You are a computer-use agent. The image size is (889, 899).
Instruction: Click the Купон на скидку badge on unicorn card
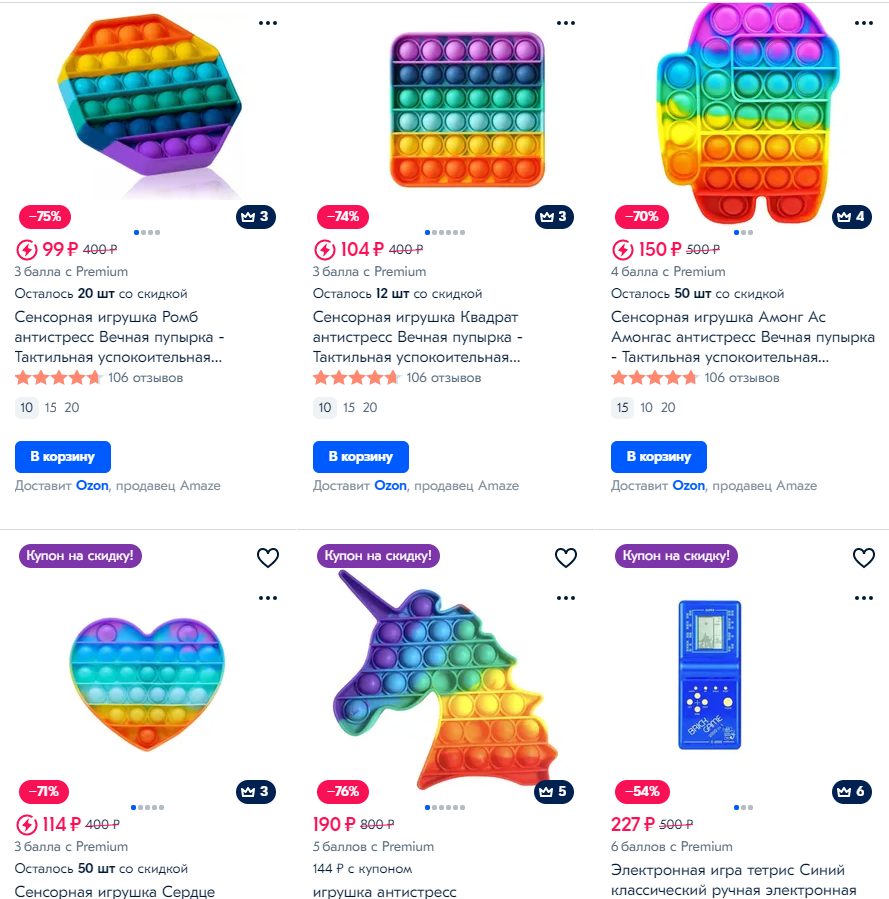[x=378, y=556]
